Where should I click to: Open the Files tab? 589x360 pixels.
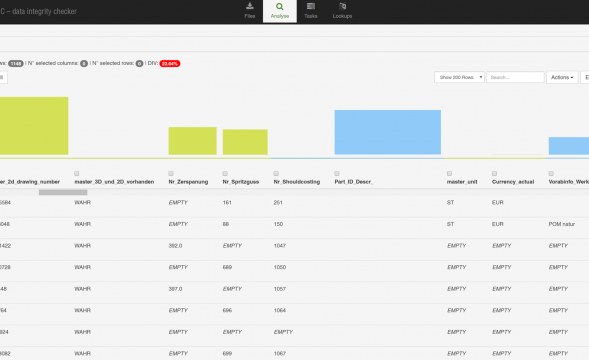[249, 11]
